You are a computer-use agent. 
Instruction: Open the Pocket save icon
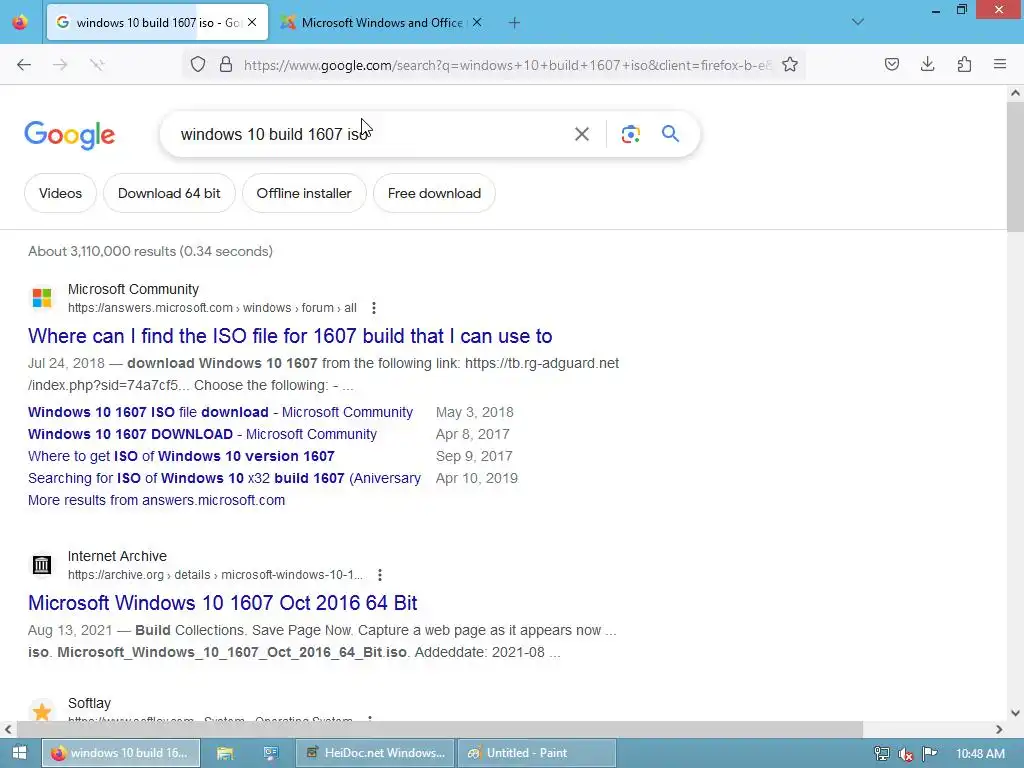point(891,64)
